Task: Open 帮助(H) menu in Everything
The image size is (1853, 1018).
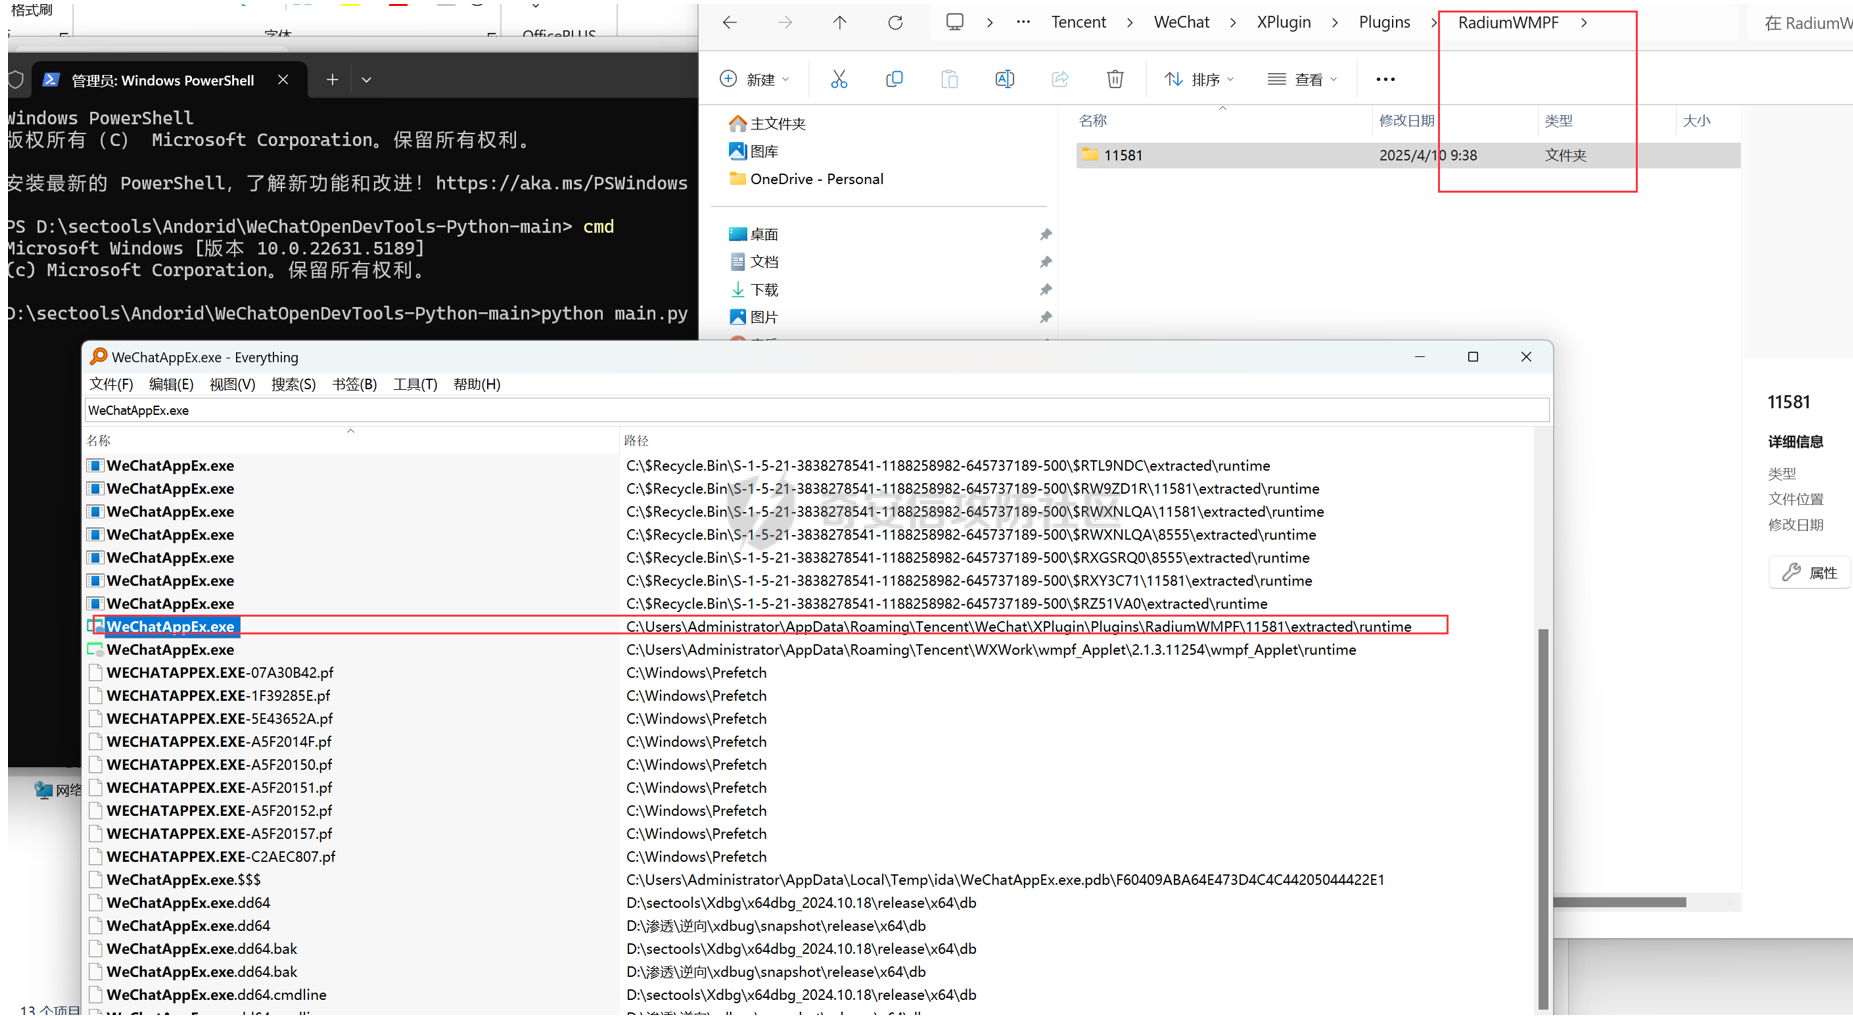Action: (x=477, y=384)
